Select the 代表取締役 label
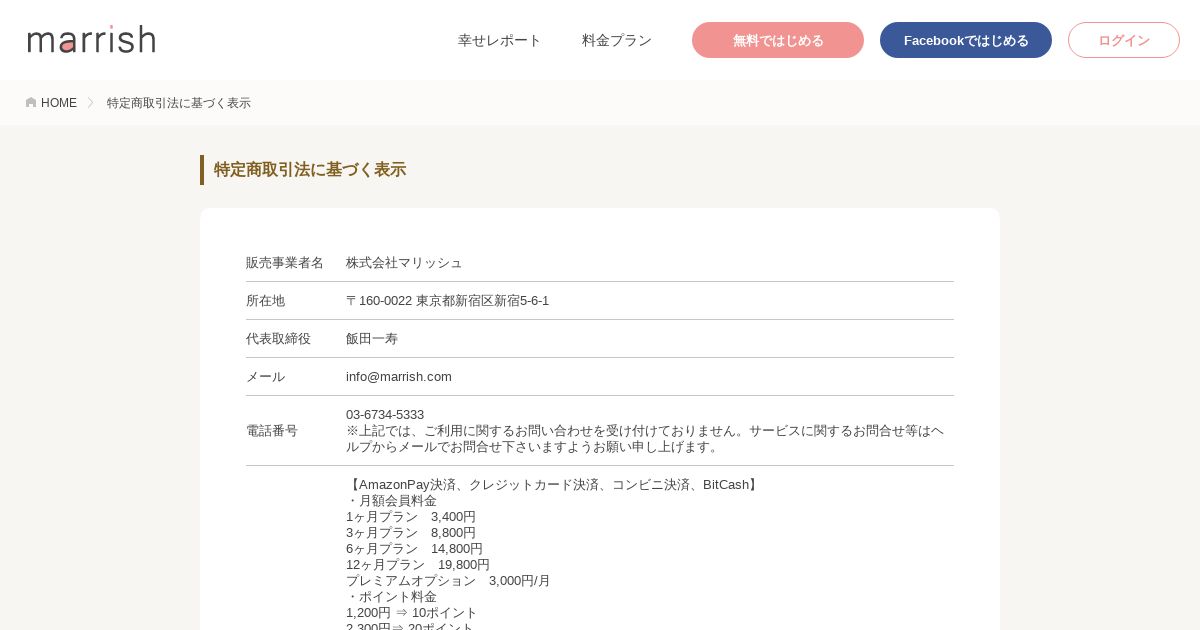This screenshot has width=1200, height=630. [278, 339]
